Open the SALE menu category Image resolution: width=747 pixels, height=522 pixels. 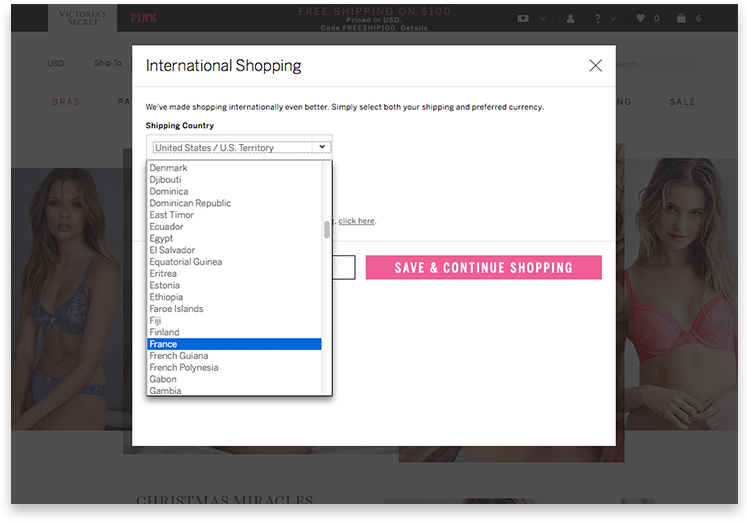(682, 102)
